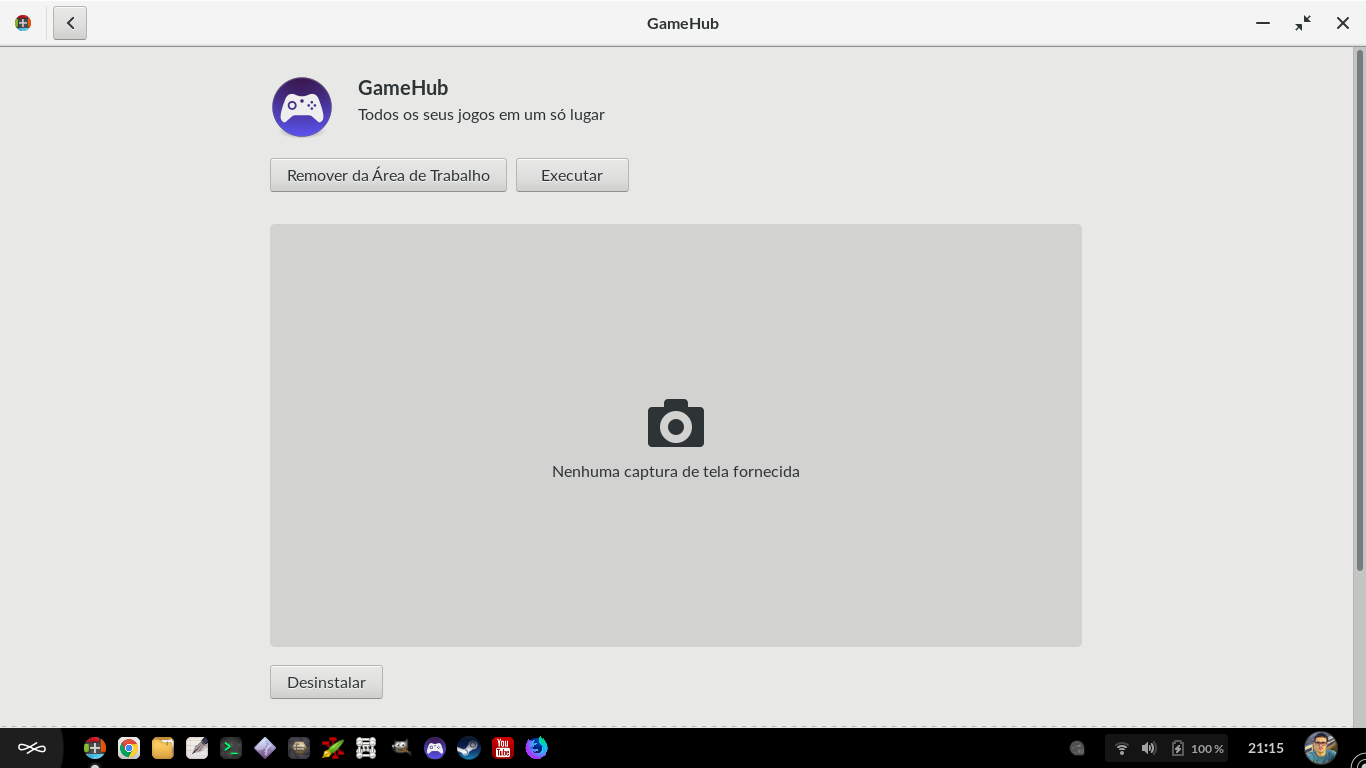
Task: Launch Google Chrome from the taskbar
Action: click(x=129, y=748)
